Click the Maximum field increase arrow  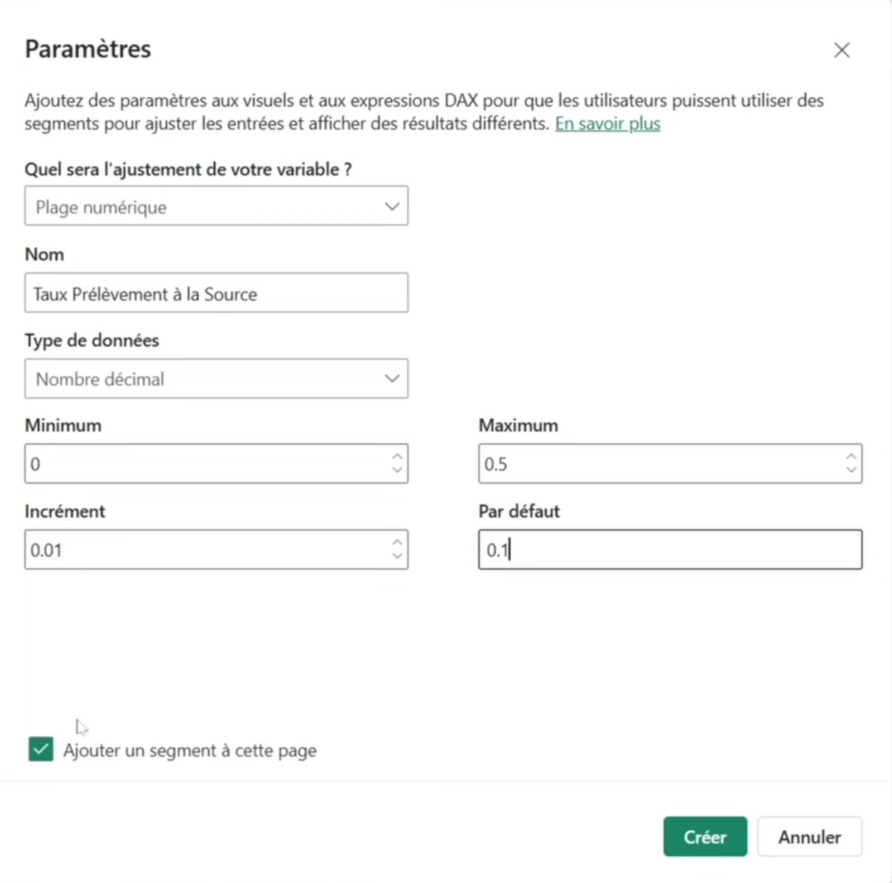point(851,457)
